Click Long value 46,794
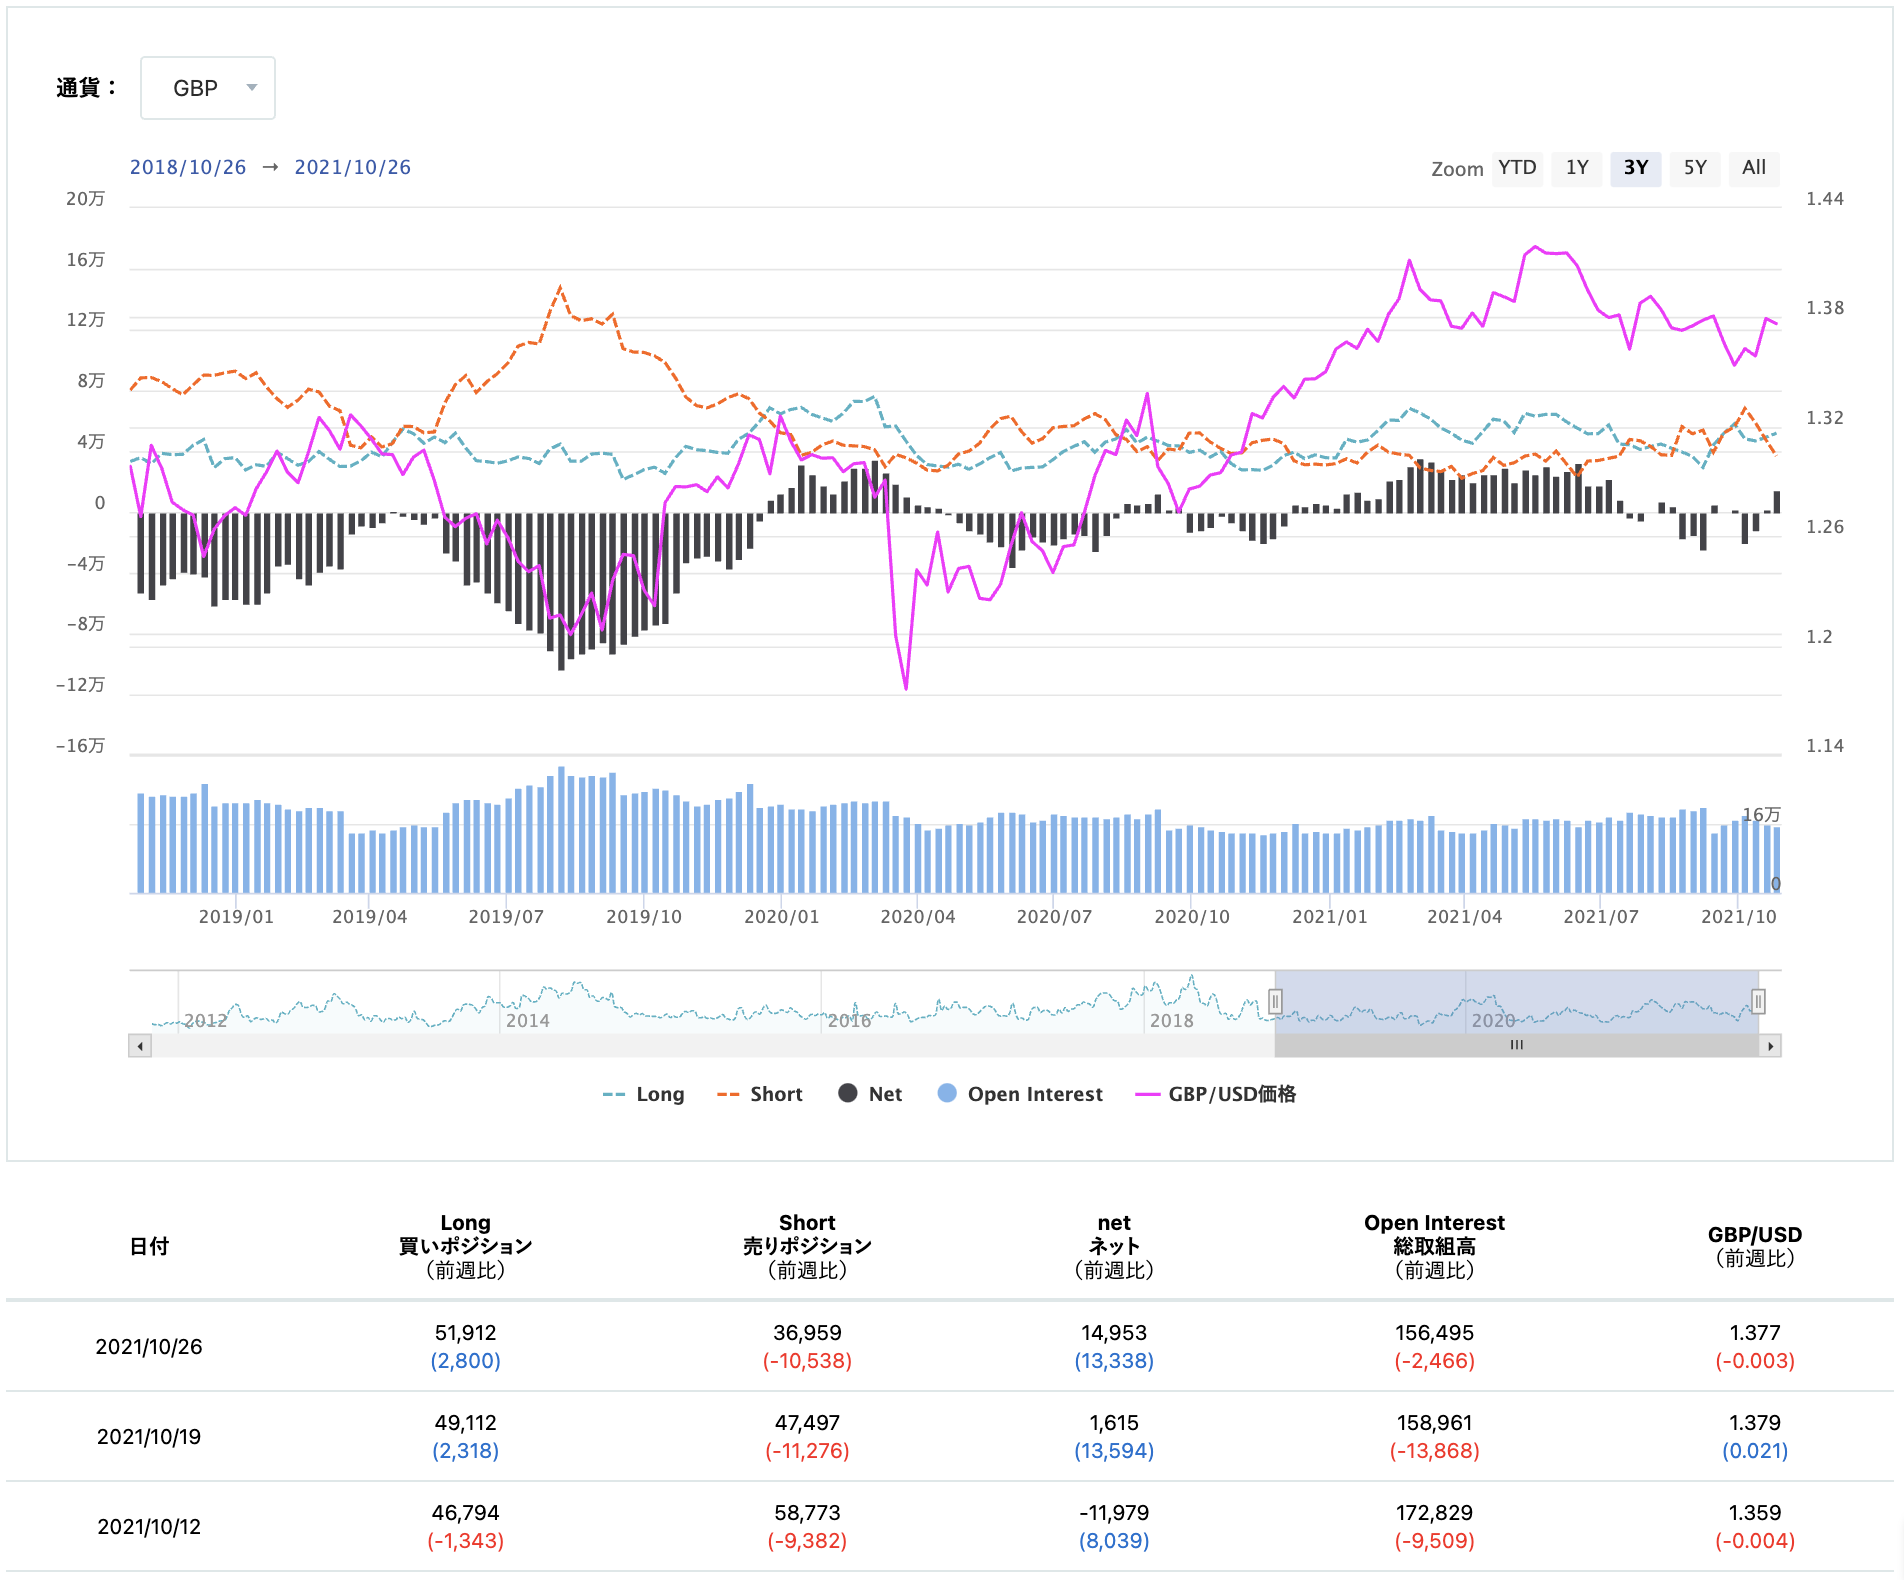Image resolution: width=1904 pixels, height=1580 pixels. pos(466,1513)
